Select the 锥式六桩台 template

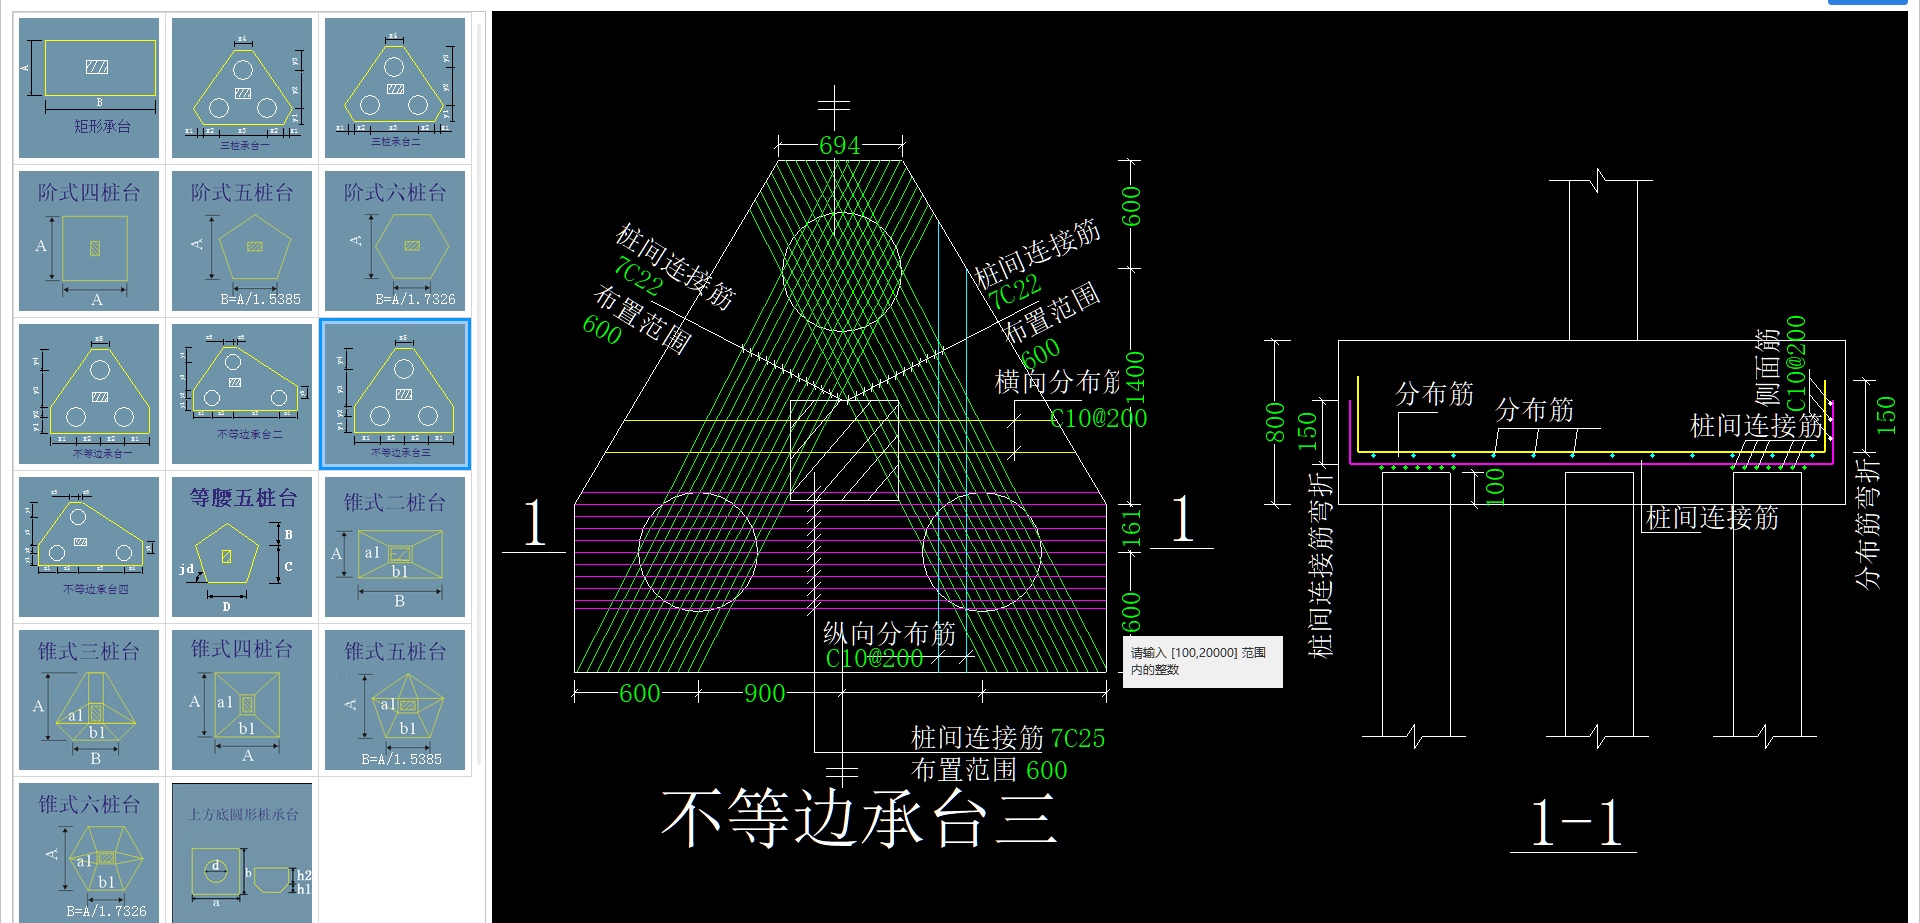(x=89, y=853)
